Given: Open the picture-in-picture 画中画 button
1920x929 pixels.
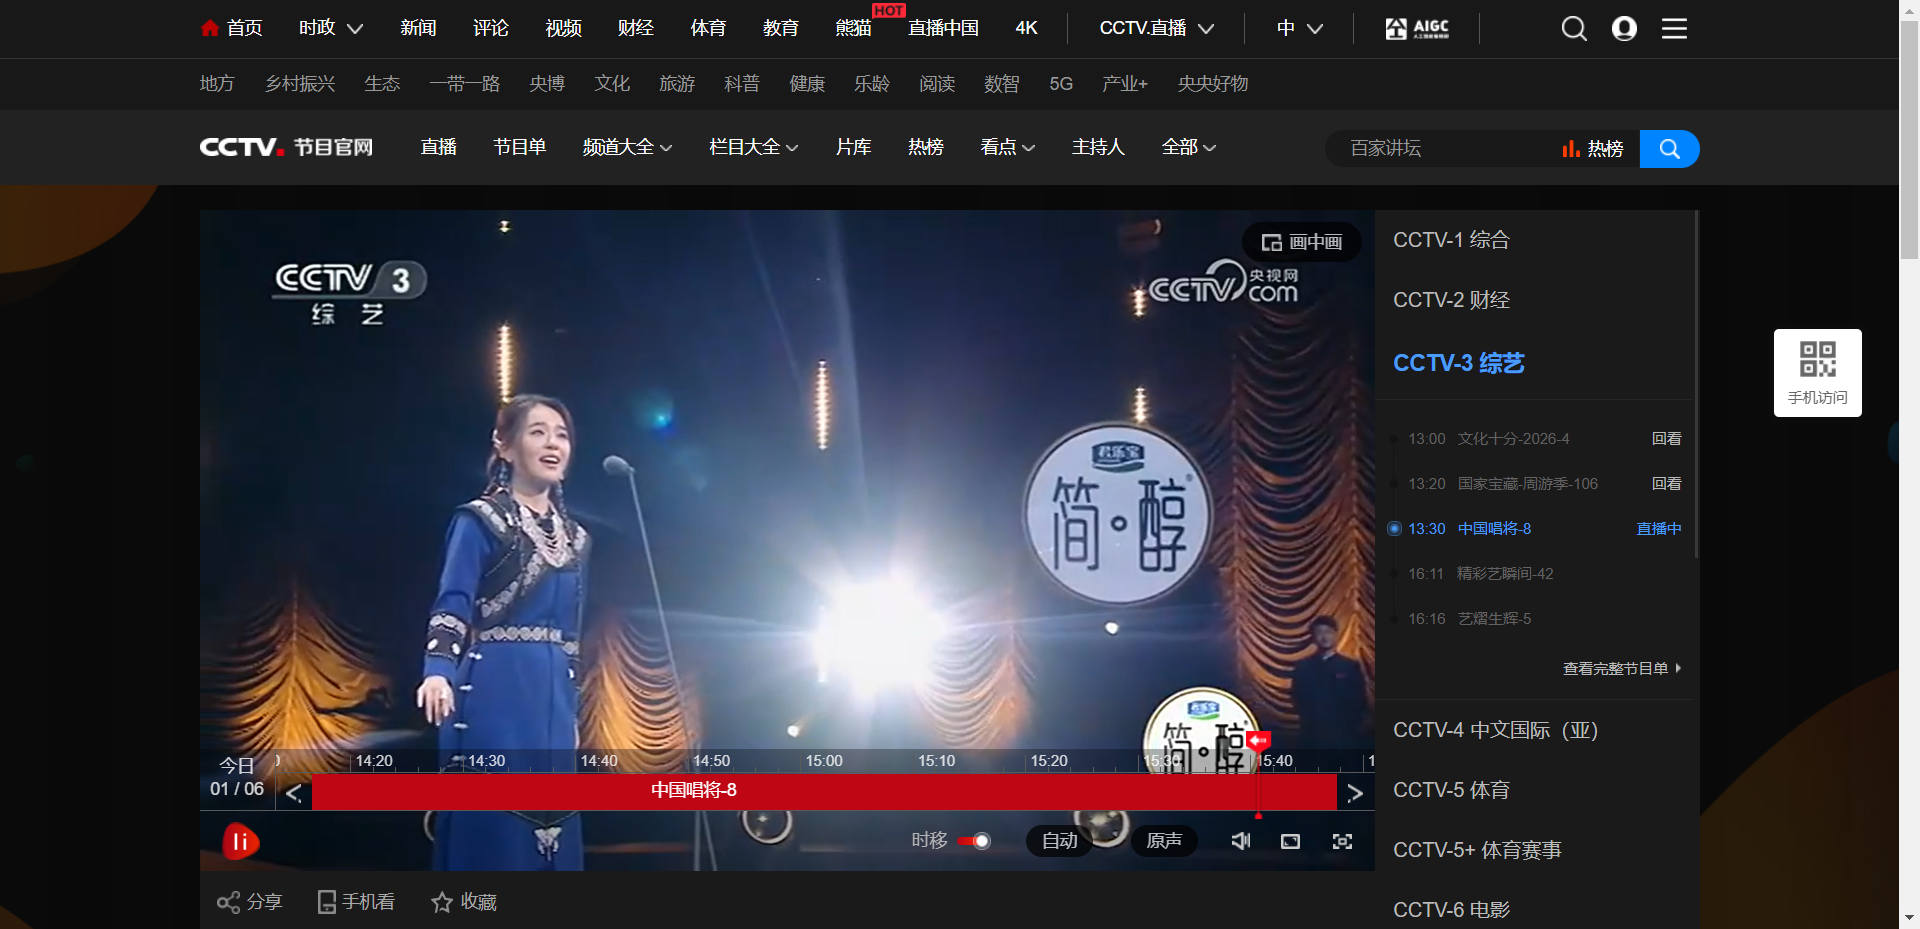Looking at the screenshot, I should point(1301,242).
